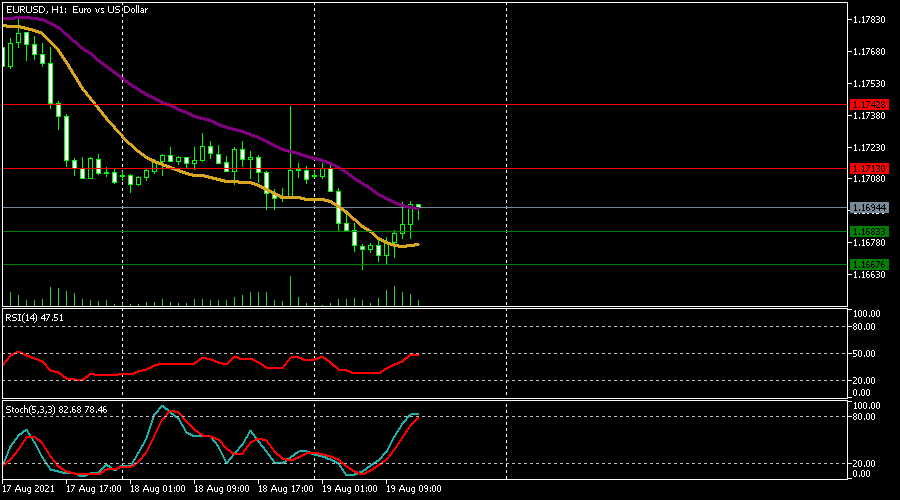Viewport: 900px width, 500px height.
Task: Select the lower green horizontal line at 1.16676
Action: tap(425, 265)
